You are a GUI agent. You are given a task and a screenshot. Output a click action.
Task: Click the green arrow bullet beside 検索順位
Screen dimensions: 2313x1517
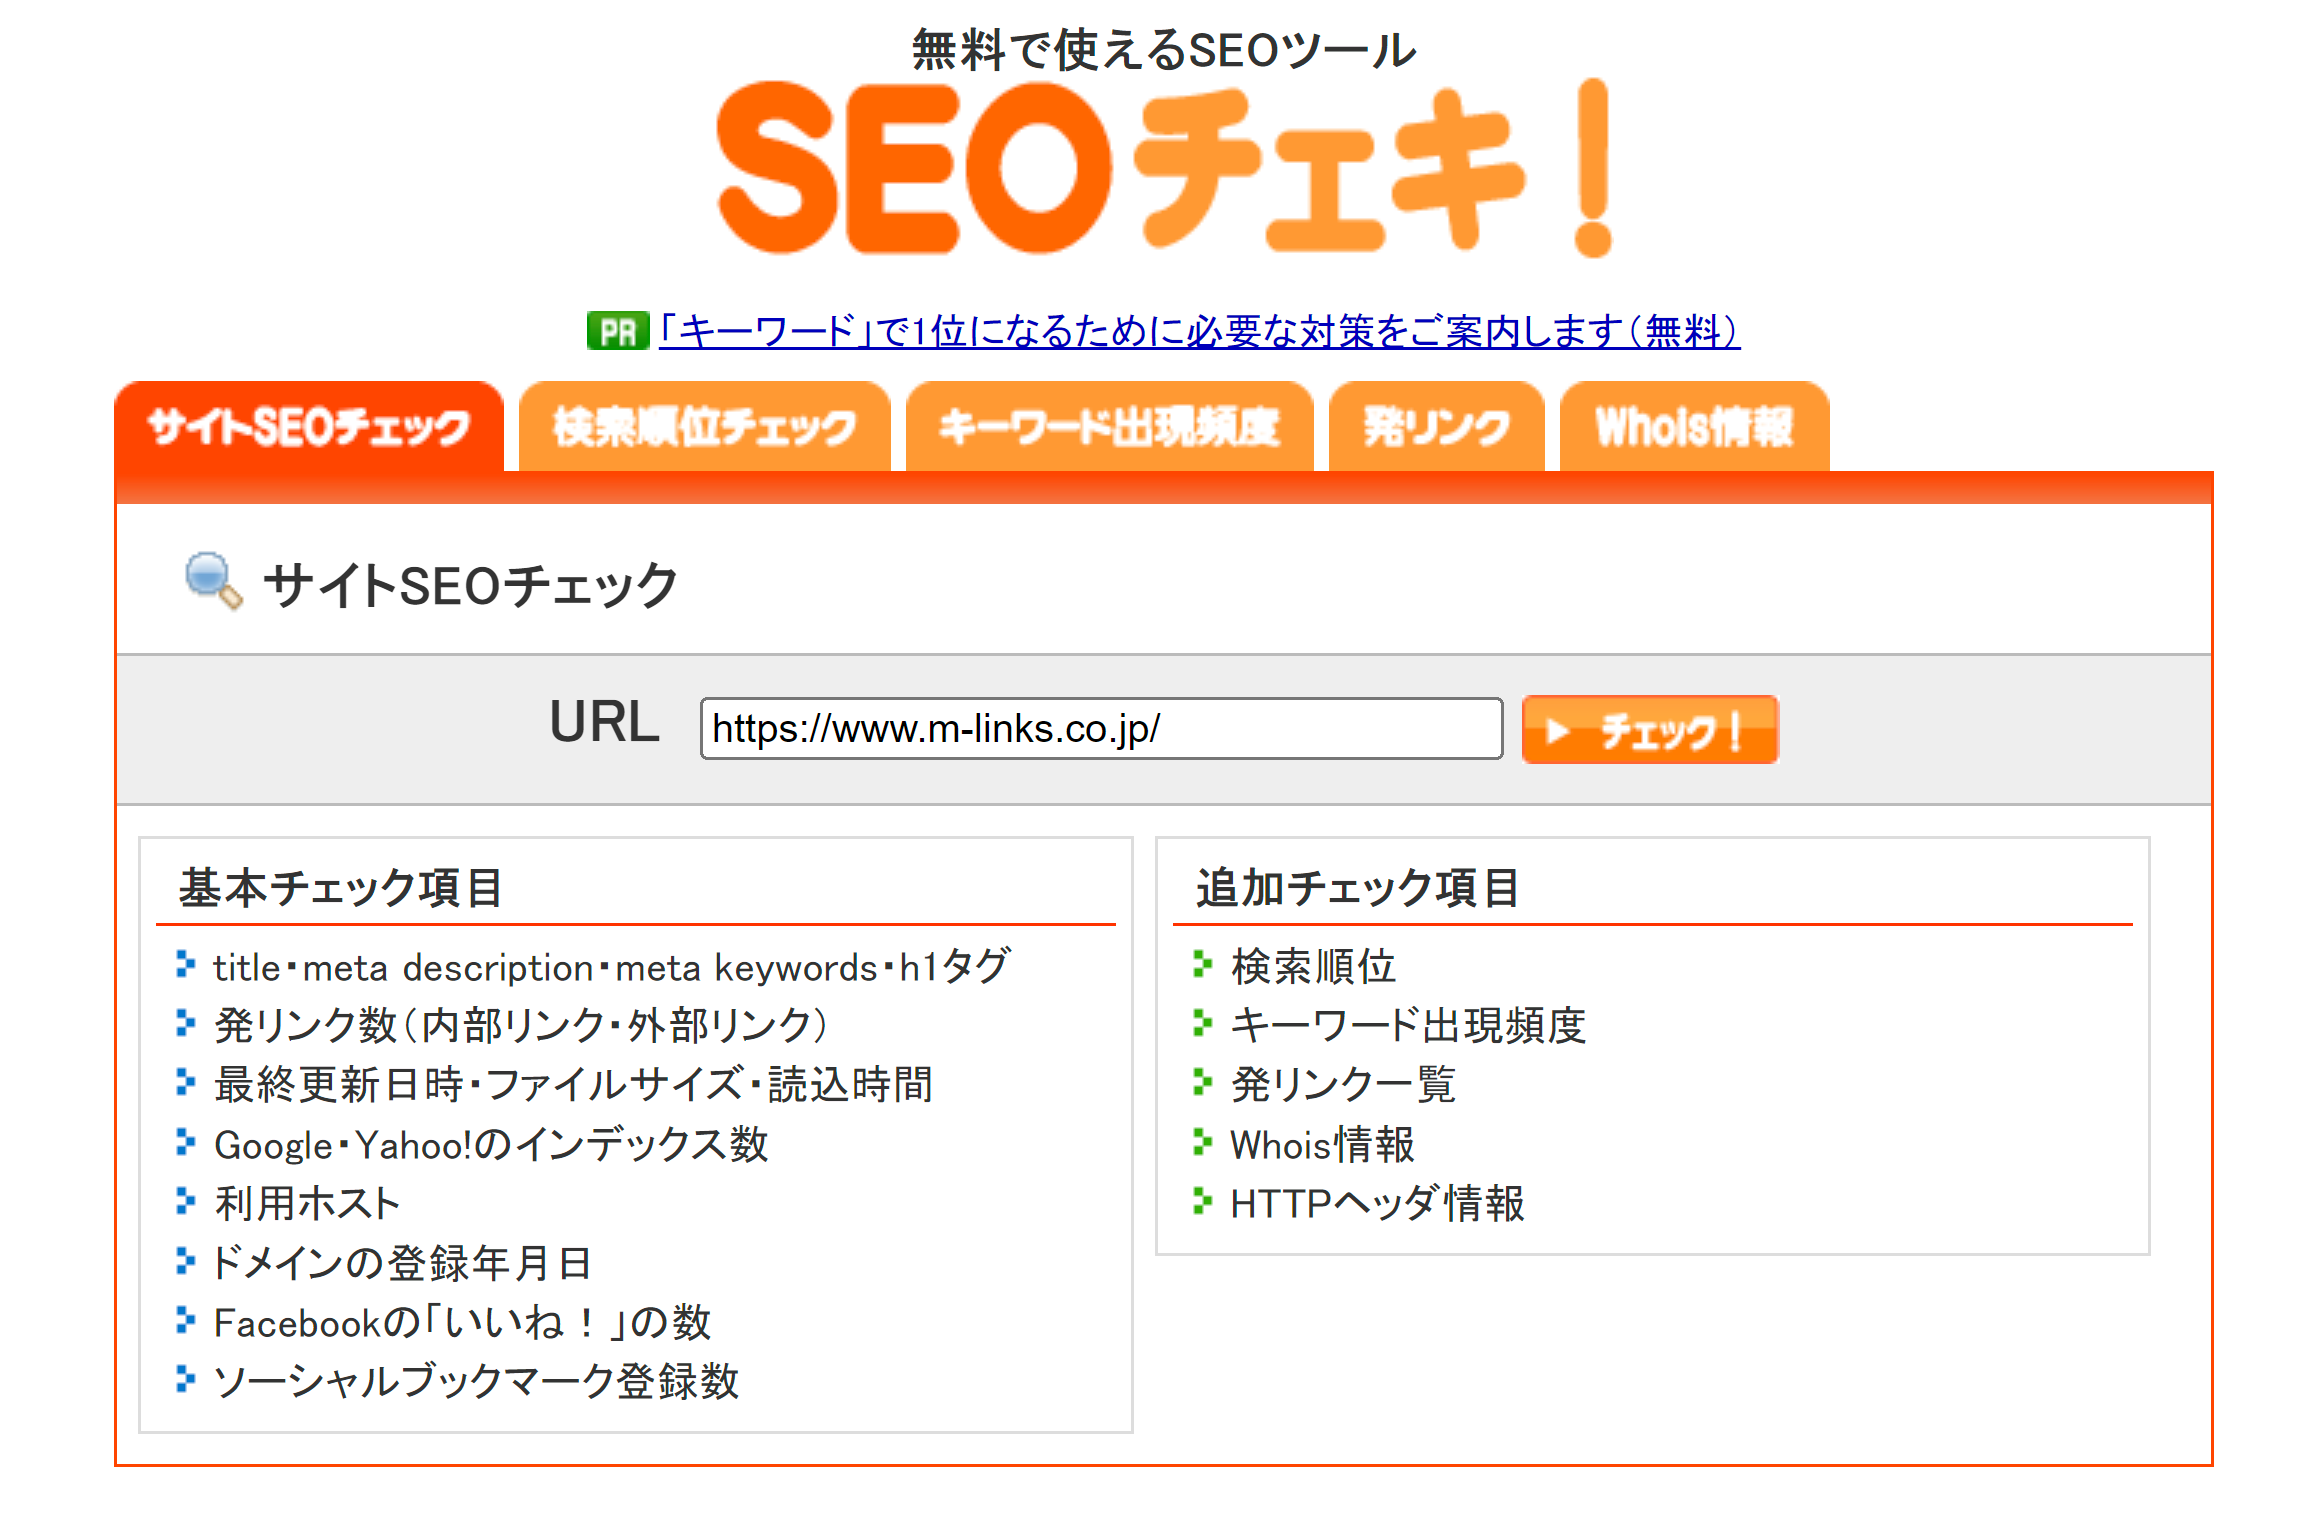[x=1202, y=964]
